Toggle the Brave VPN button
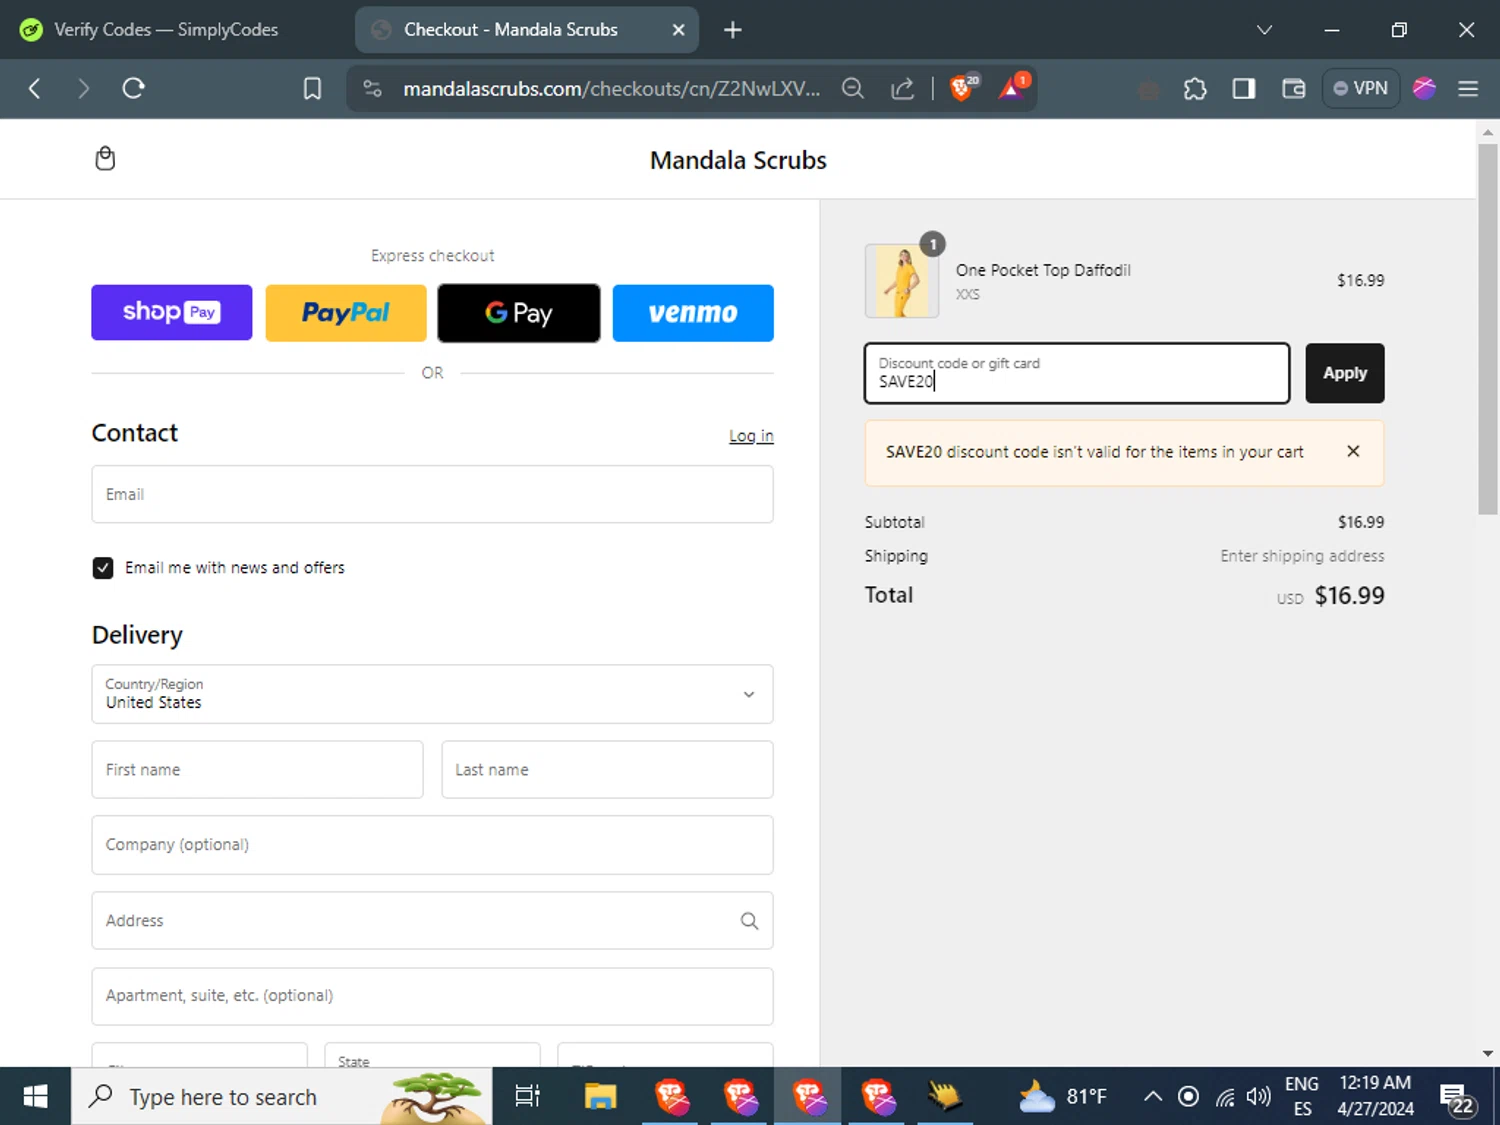The image size is (1500, 1125). (1360, 88)
